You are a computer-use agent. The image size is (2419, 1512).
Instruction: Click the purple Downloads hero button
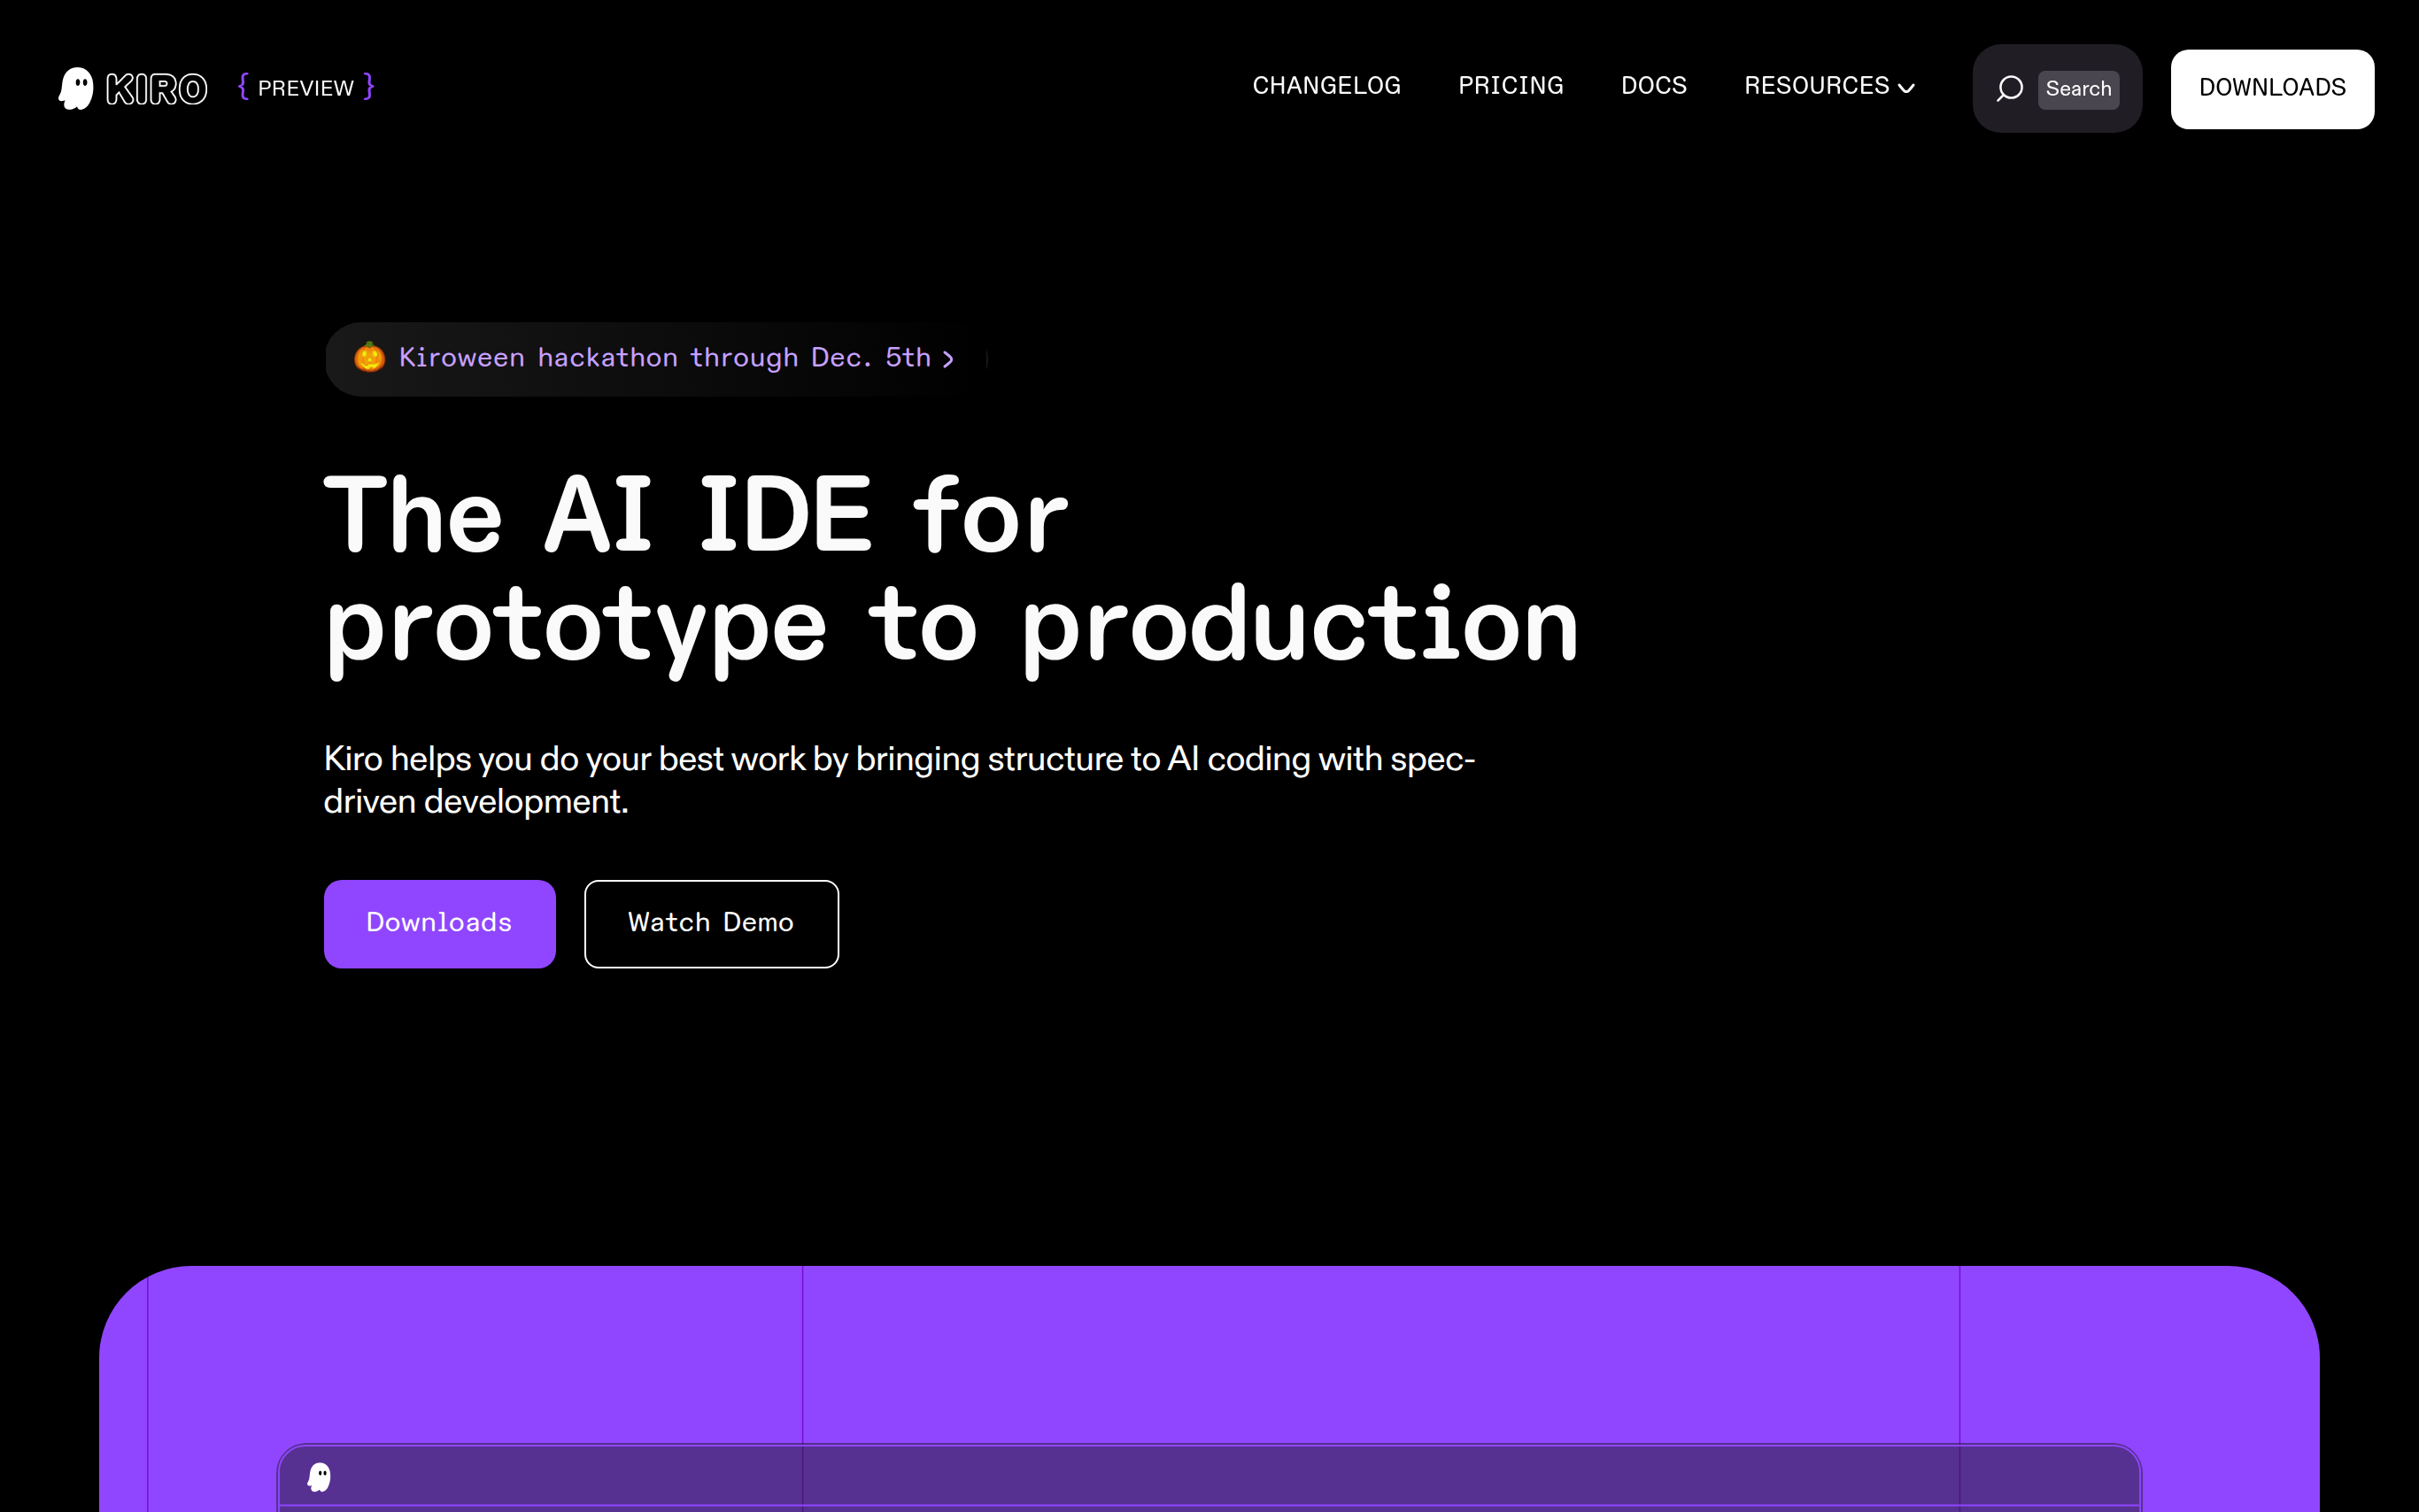coord(439,923)
